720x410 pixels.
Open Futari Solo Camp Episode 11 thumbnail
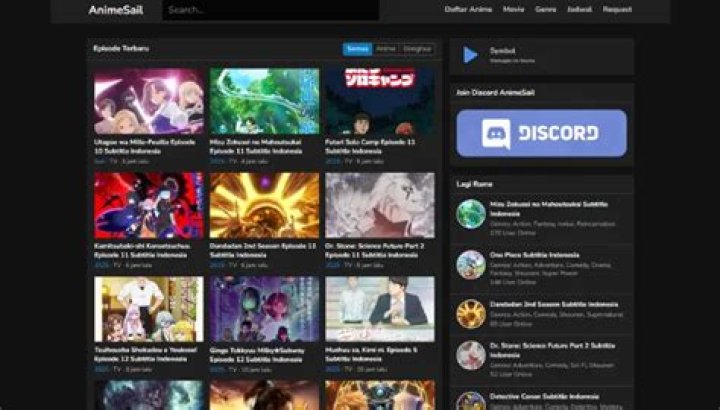(380, 101)
